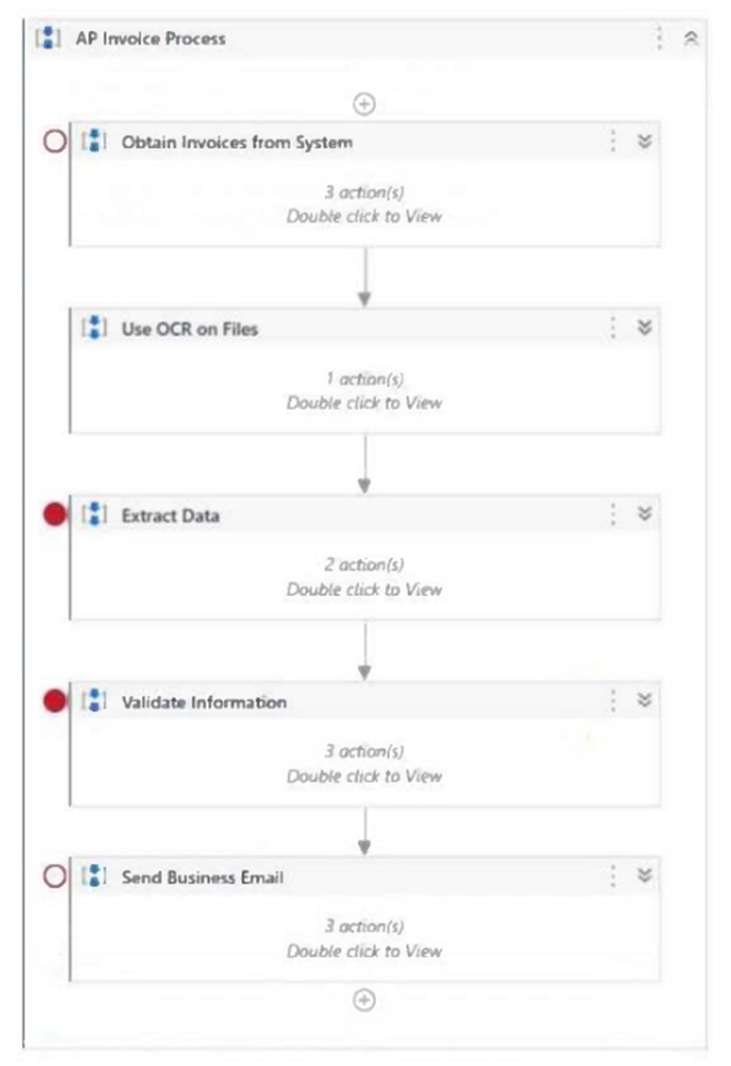Viewport: 731px width, 1066px height.
Task: Expand the Extract Data sequence
Action: pyautogui.click(x=645, y=514)
